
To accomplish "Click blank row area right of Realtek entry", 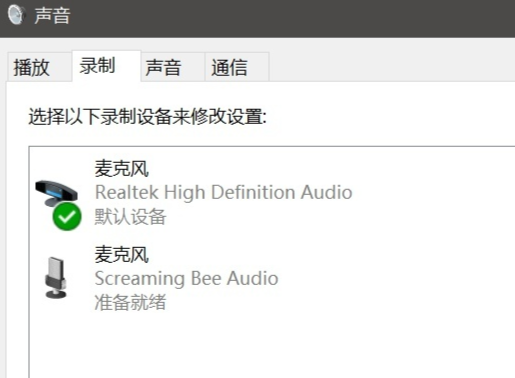I will tap(433, 193).
